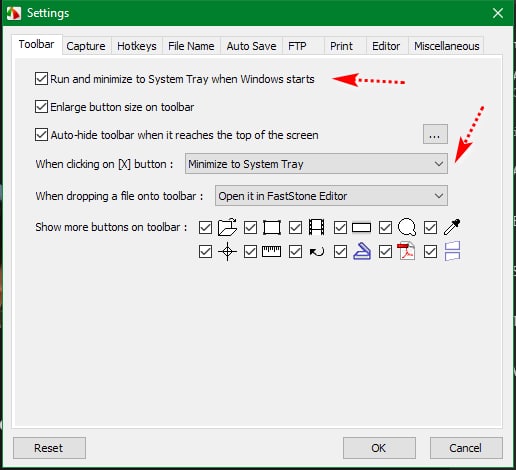
Task: Click the film strip screen recorder icon
Action: click(x=316, y=227)
